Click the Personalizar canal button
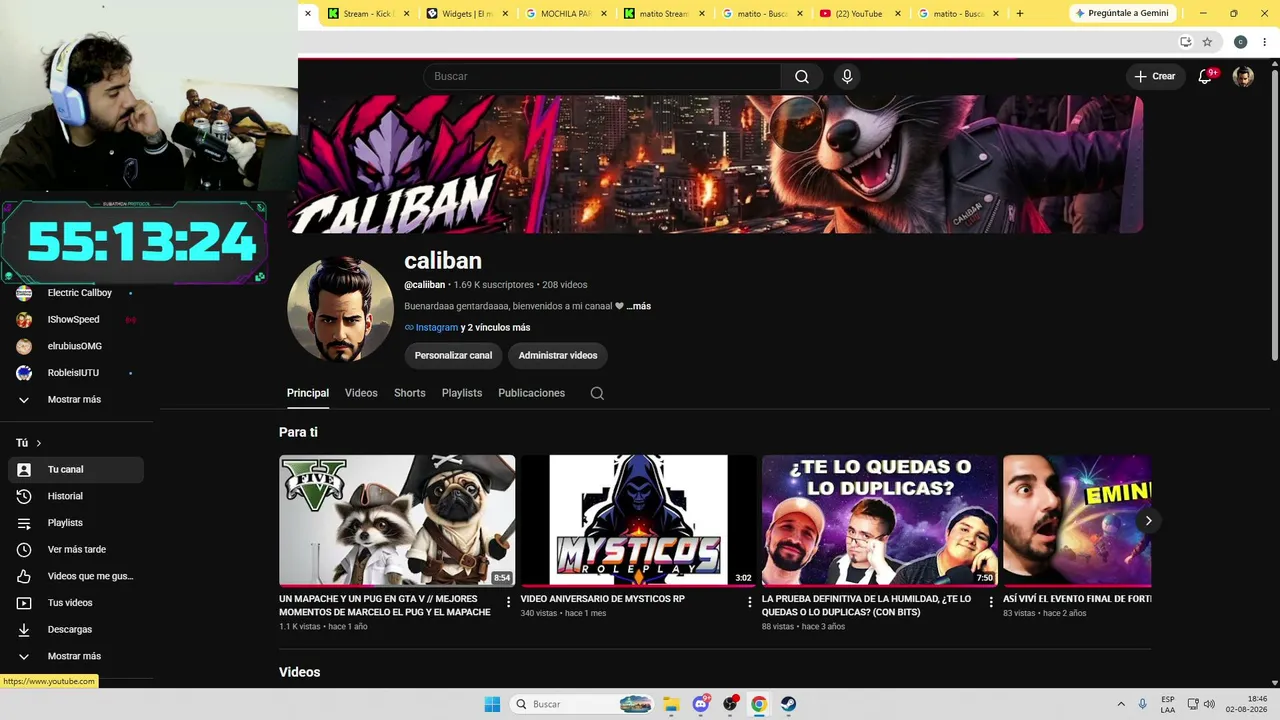Screen dimensions: 1280x720 pyautogui.click(x=454, y=355)
